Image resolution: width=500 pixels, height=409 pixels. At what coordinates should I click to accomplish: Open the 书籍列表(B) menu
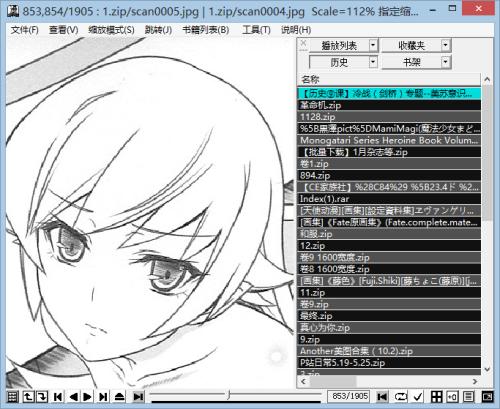pyautogui.click(x=206, y=30)
